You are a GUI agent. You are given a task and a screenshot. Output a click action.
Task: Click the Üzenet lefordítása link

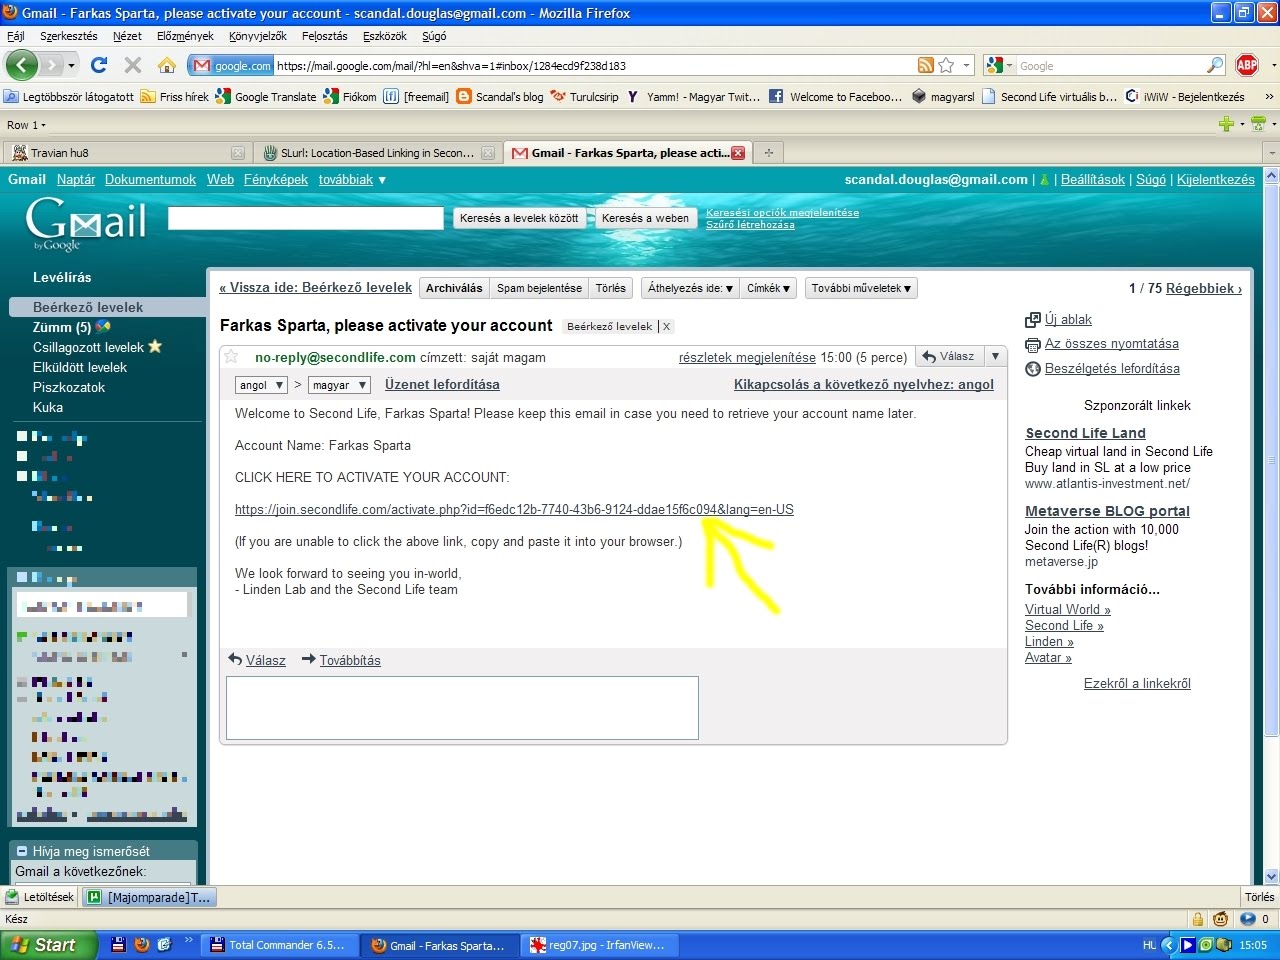coord(442,384)
